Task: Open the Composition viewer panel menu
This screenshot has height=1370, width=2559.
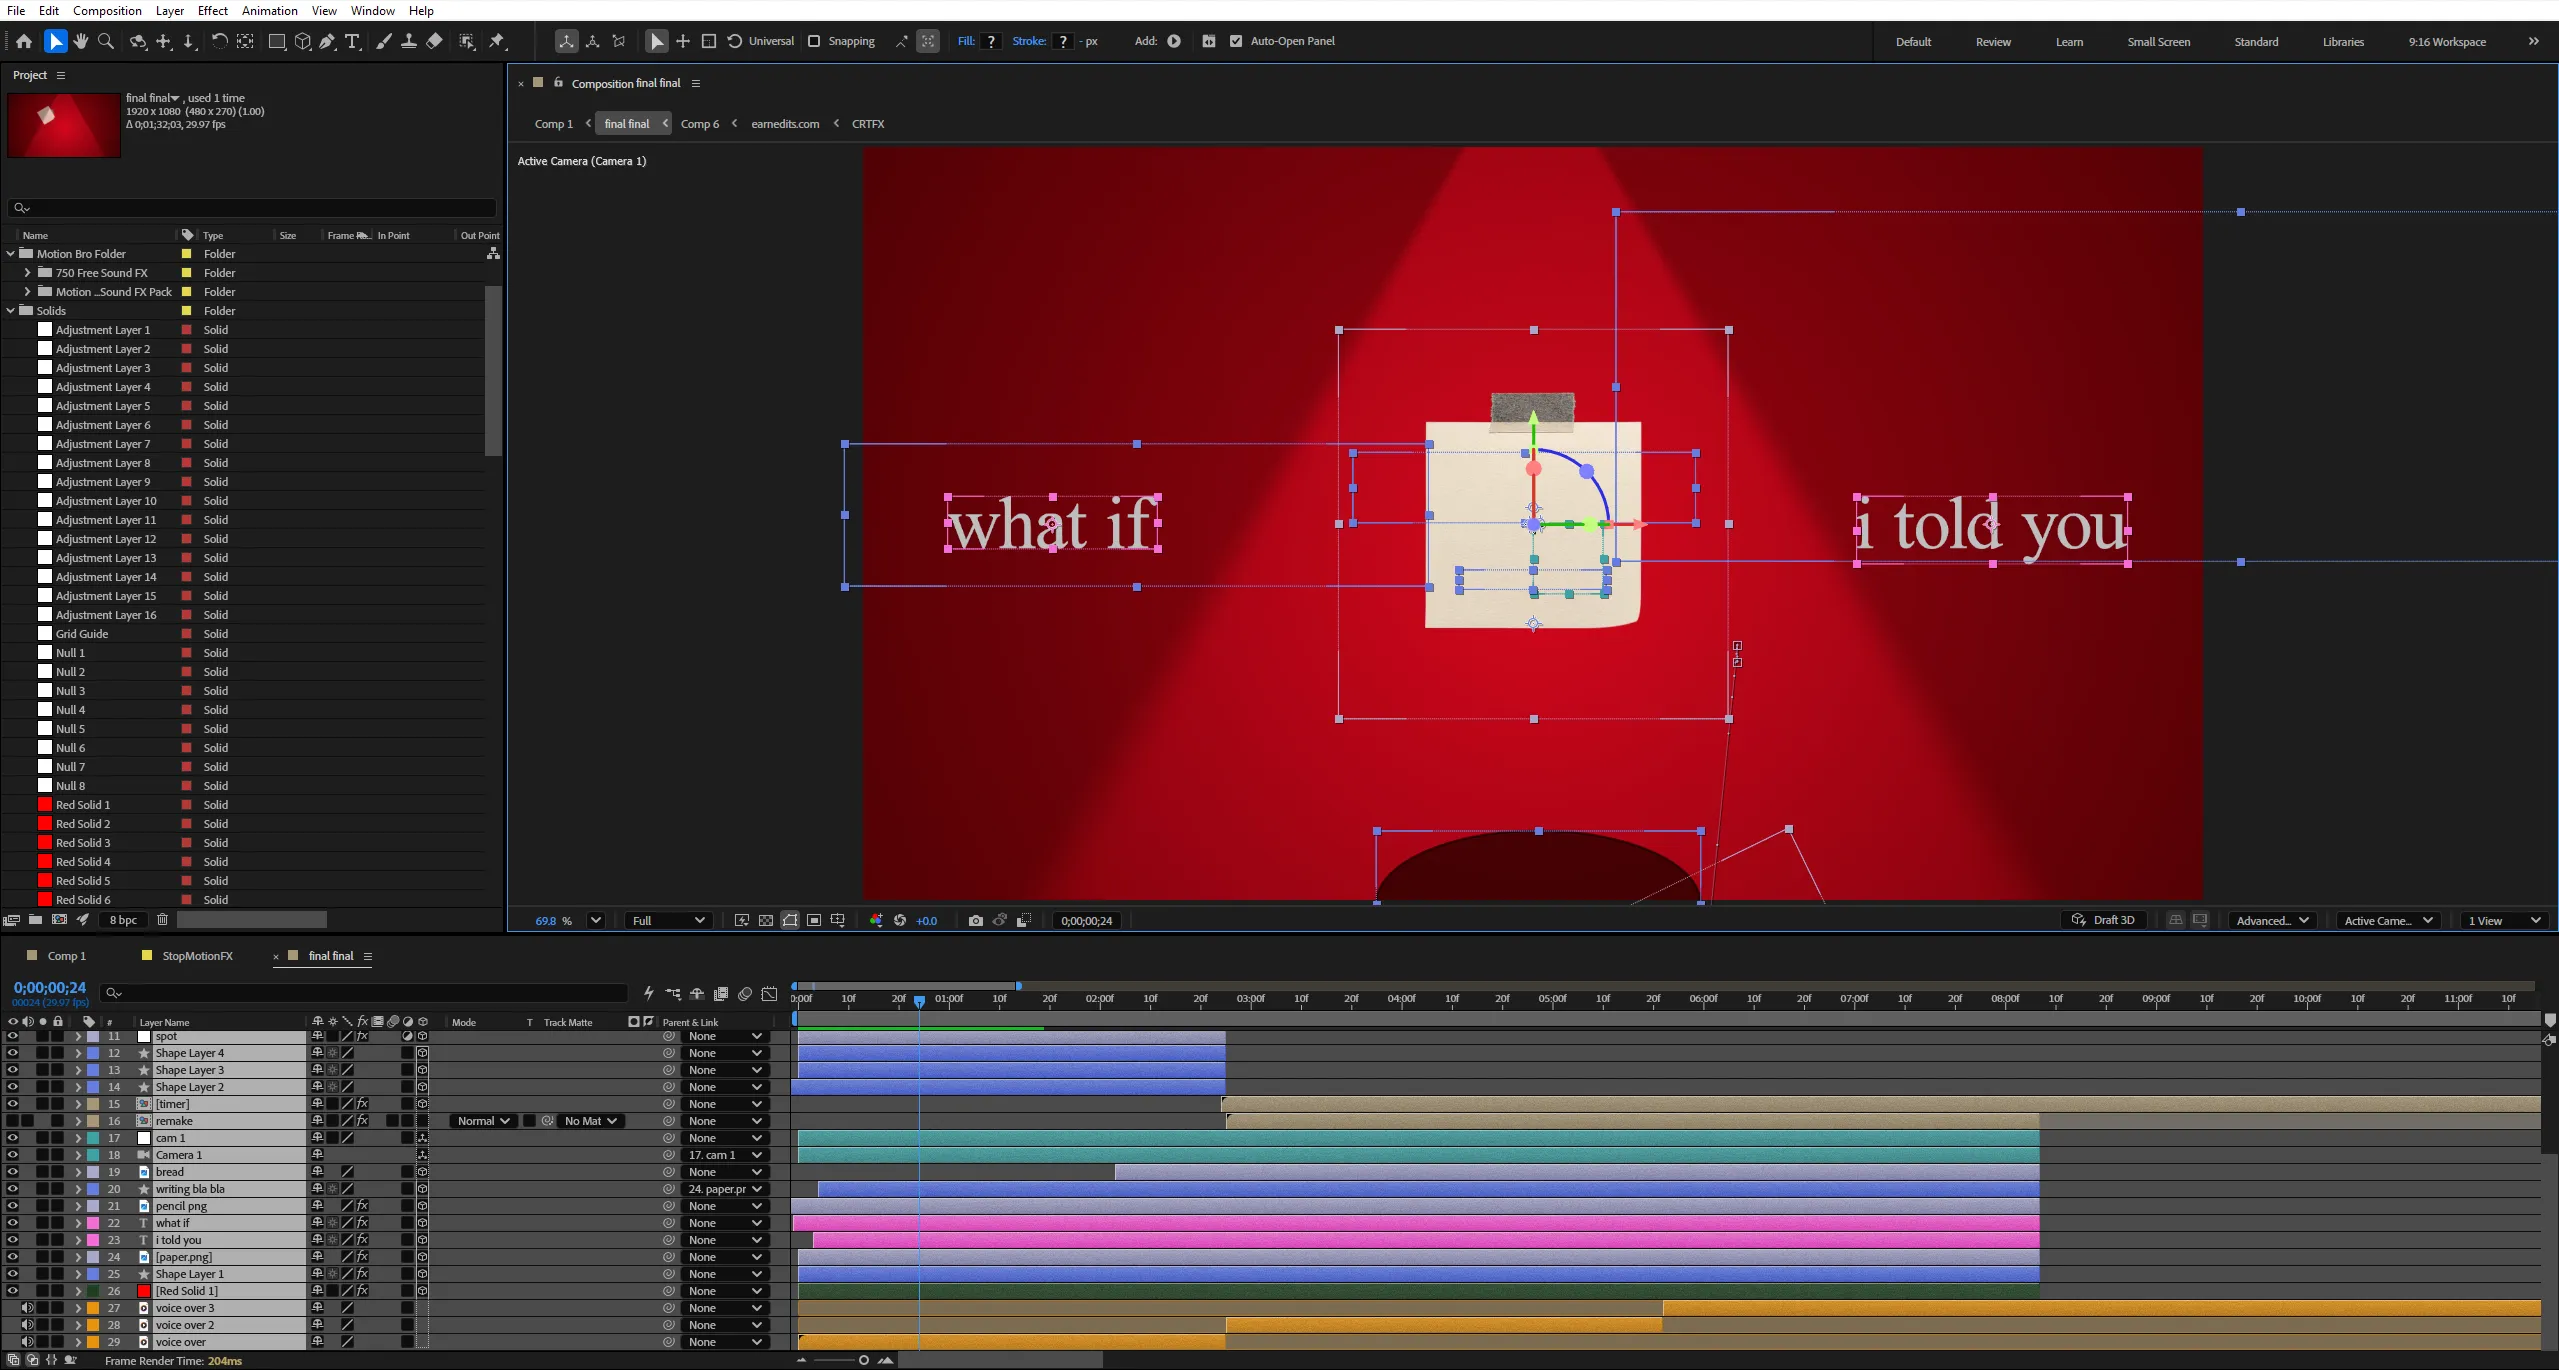Action: click(696, 84)
